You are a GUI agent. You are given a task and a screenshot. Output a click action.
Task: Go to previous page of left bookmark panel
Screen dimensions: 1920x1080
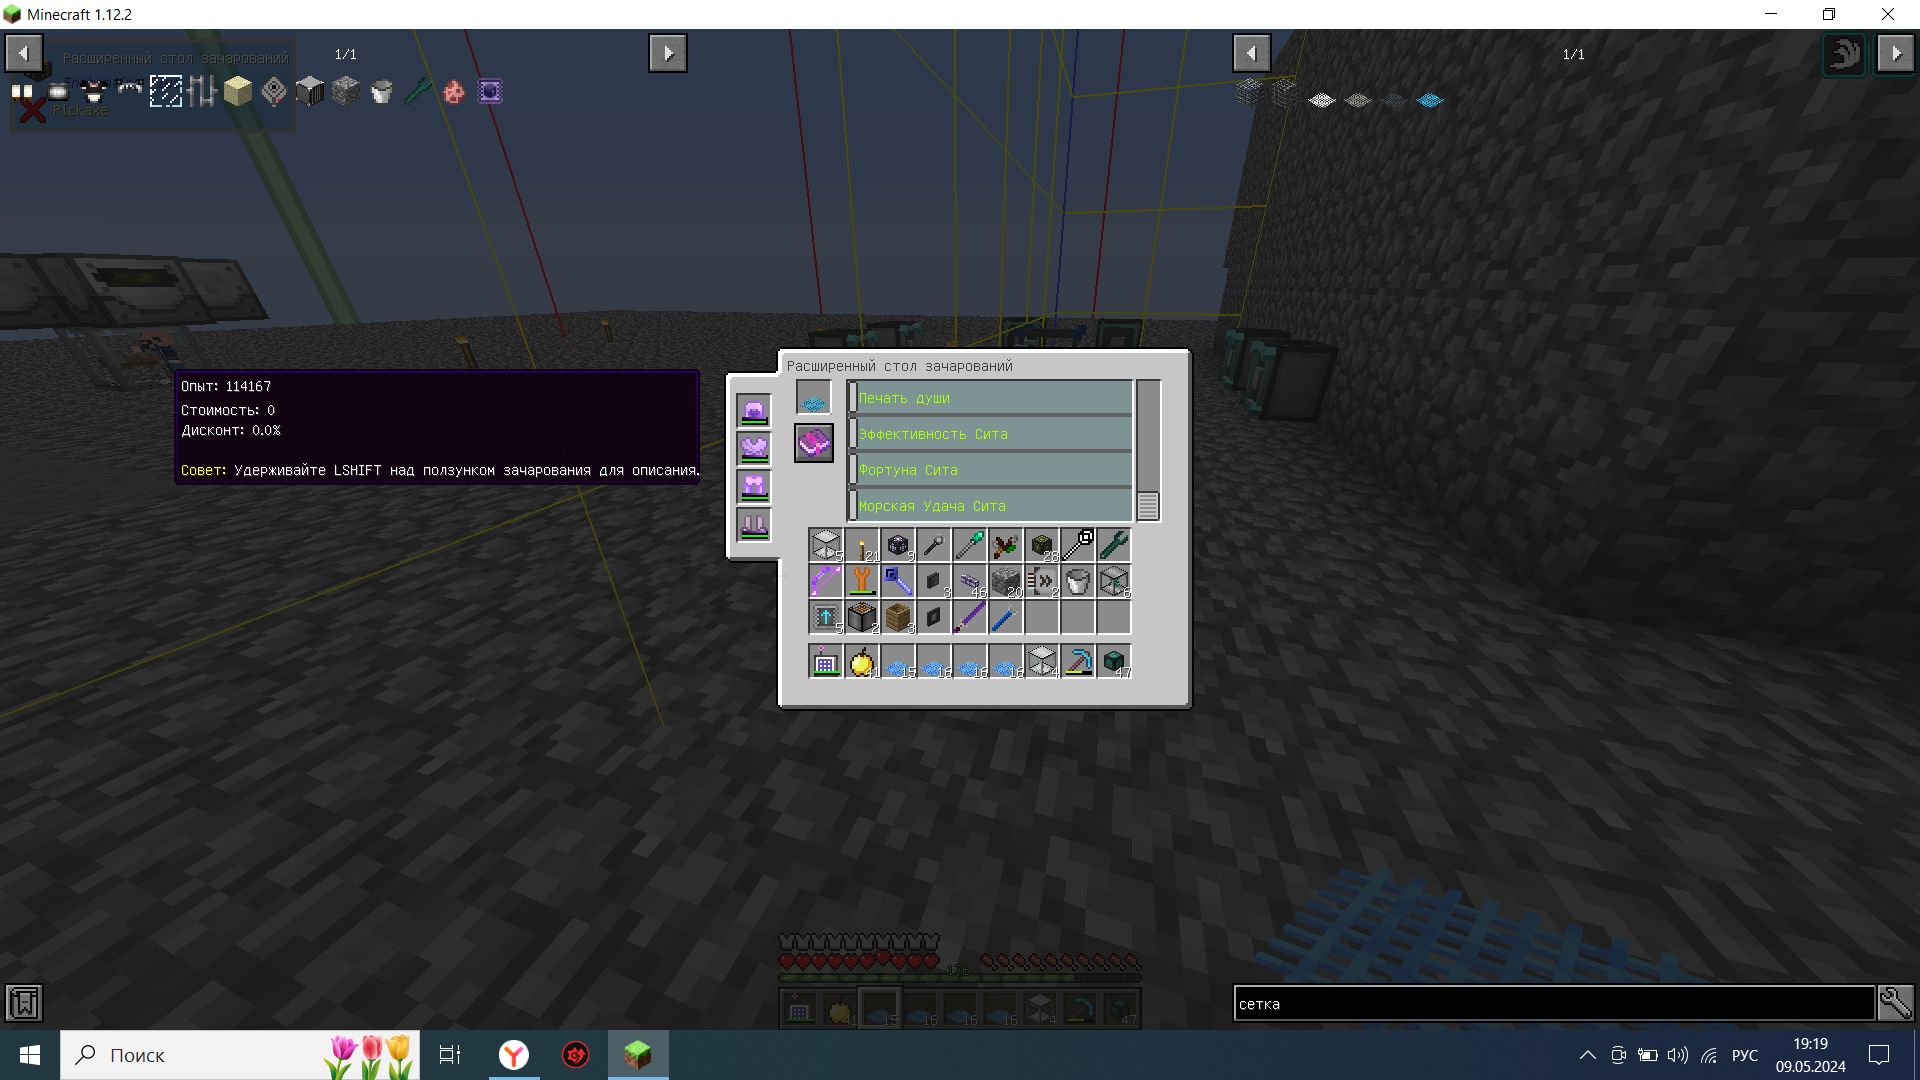(x=24, y=53)
